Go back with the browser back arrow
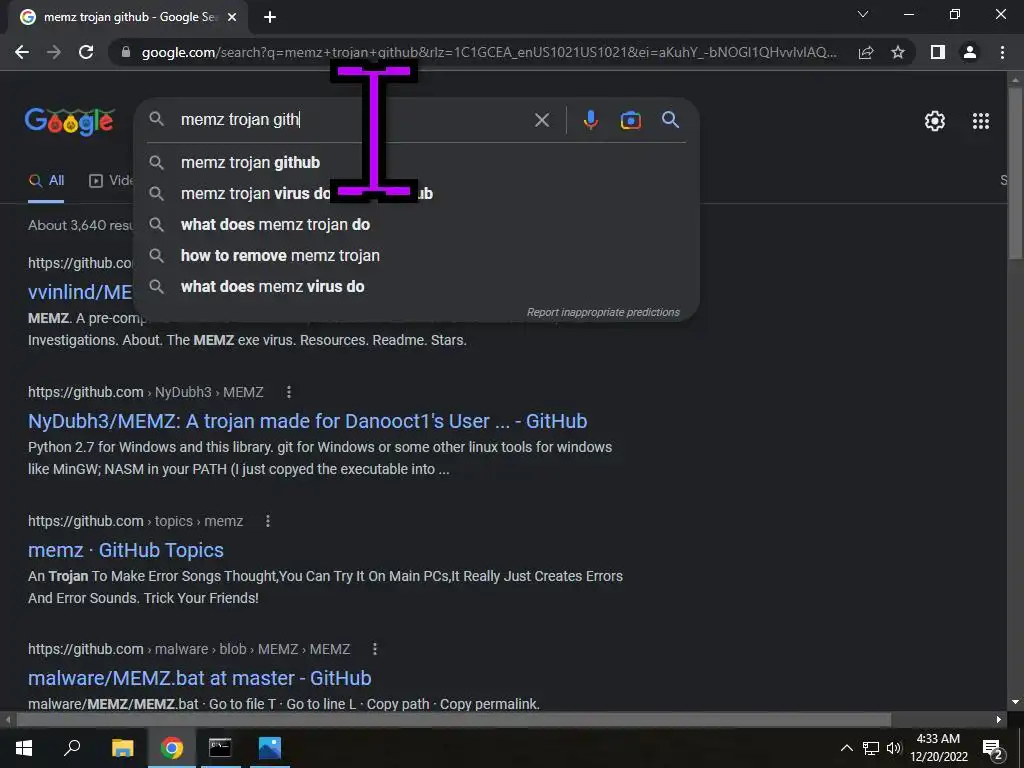This screenshot has width=1024, height=768. pyautogui.click(x=22, y=52)
